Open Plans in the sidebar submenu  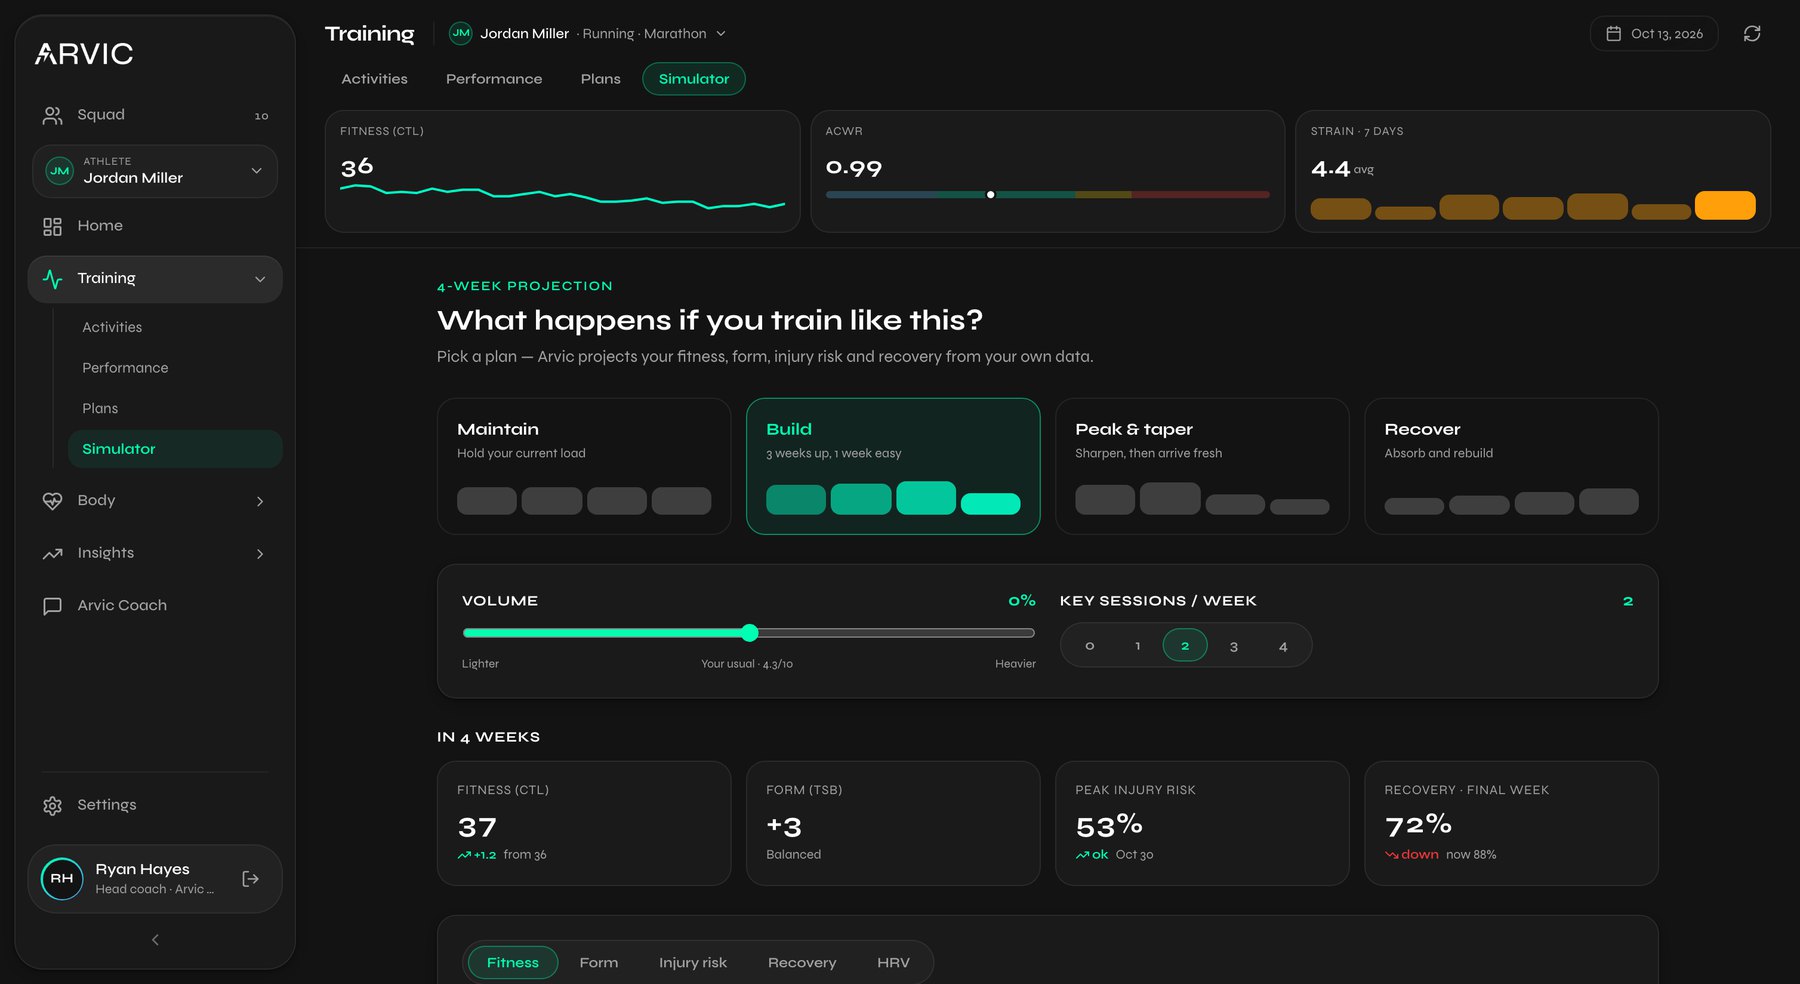tap(175, 408)
